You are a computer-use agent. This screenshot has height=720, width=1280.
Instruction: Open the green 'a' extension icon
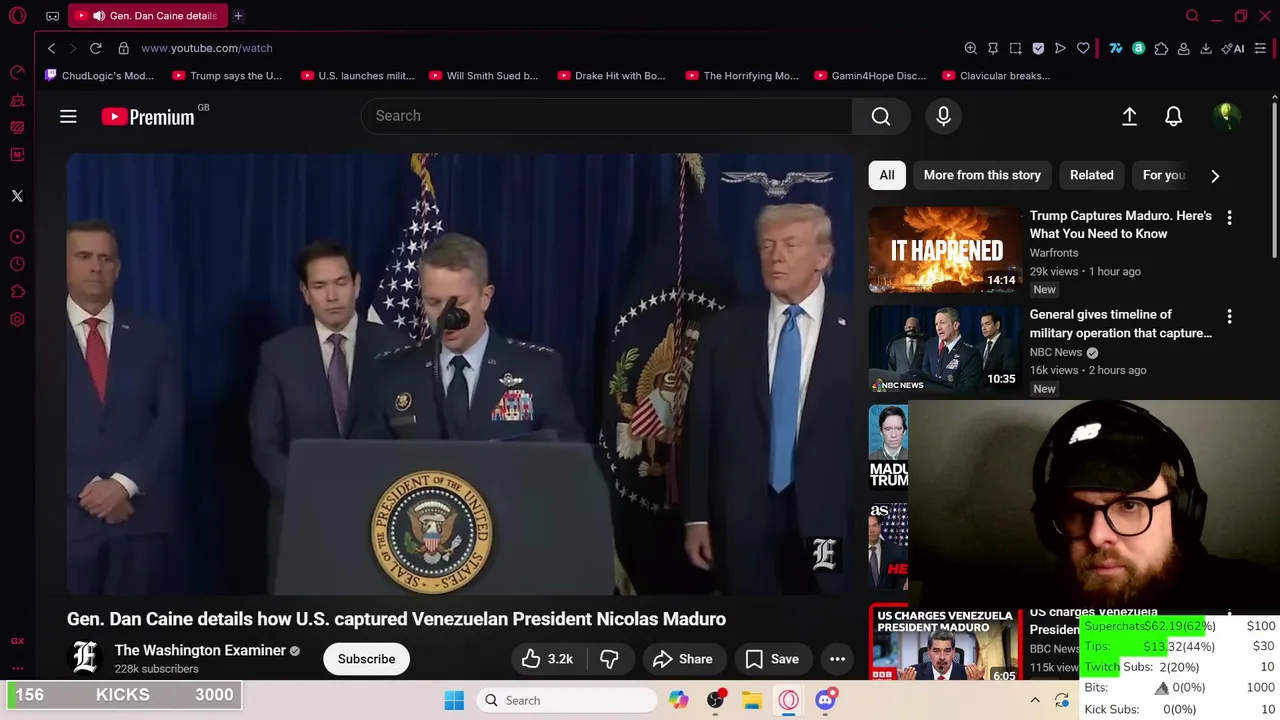[x=1138, y=48]
